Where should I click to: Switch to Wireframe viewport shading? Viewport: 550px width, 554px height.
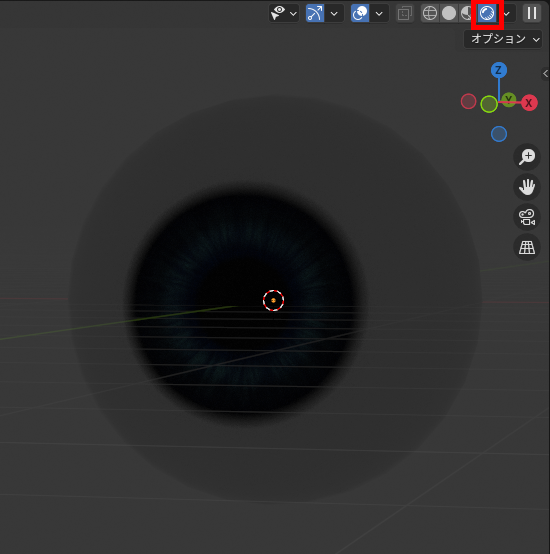(430, 13)
